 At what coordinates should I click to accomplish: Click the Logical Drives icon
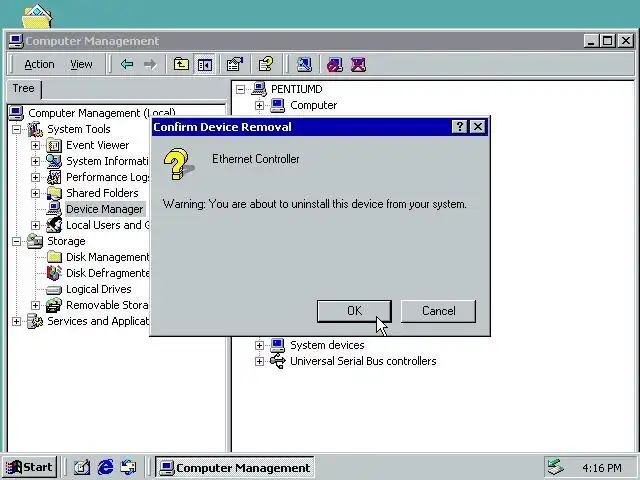tap(54, 290)
